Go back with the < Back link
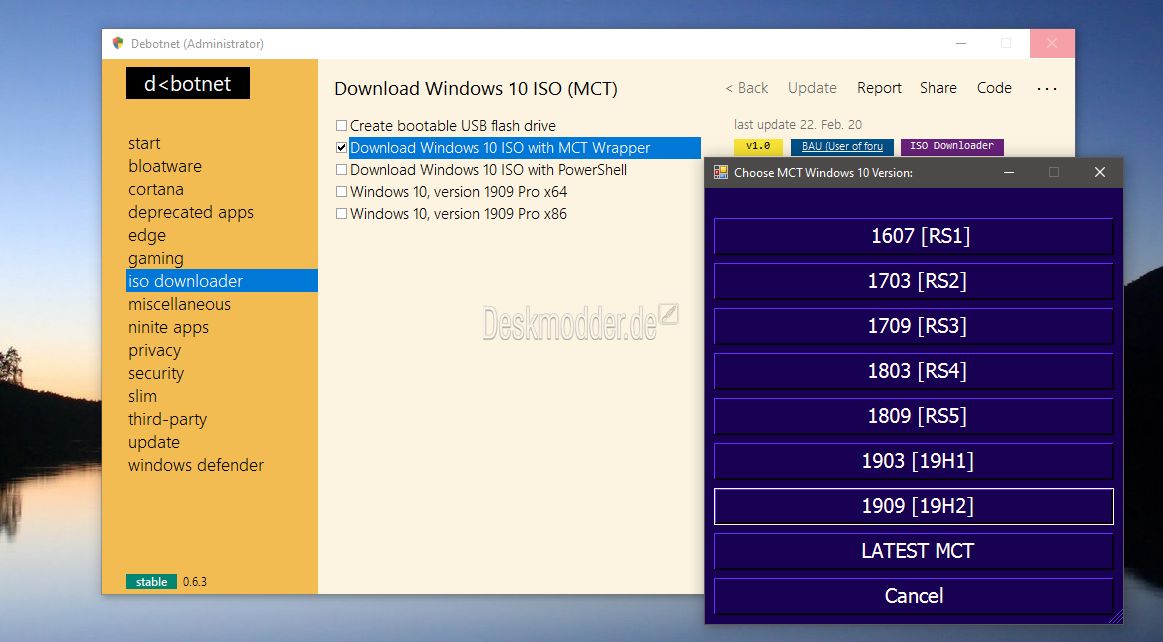 [746, 87]
